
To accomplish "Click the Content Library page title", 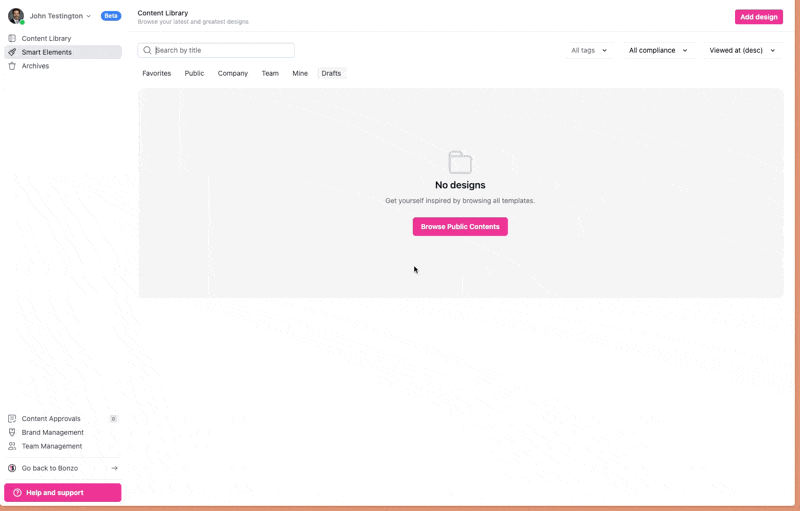I will [163, 13].
